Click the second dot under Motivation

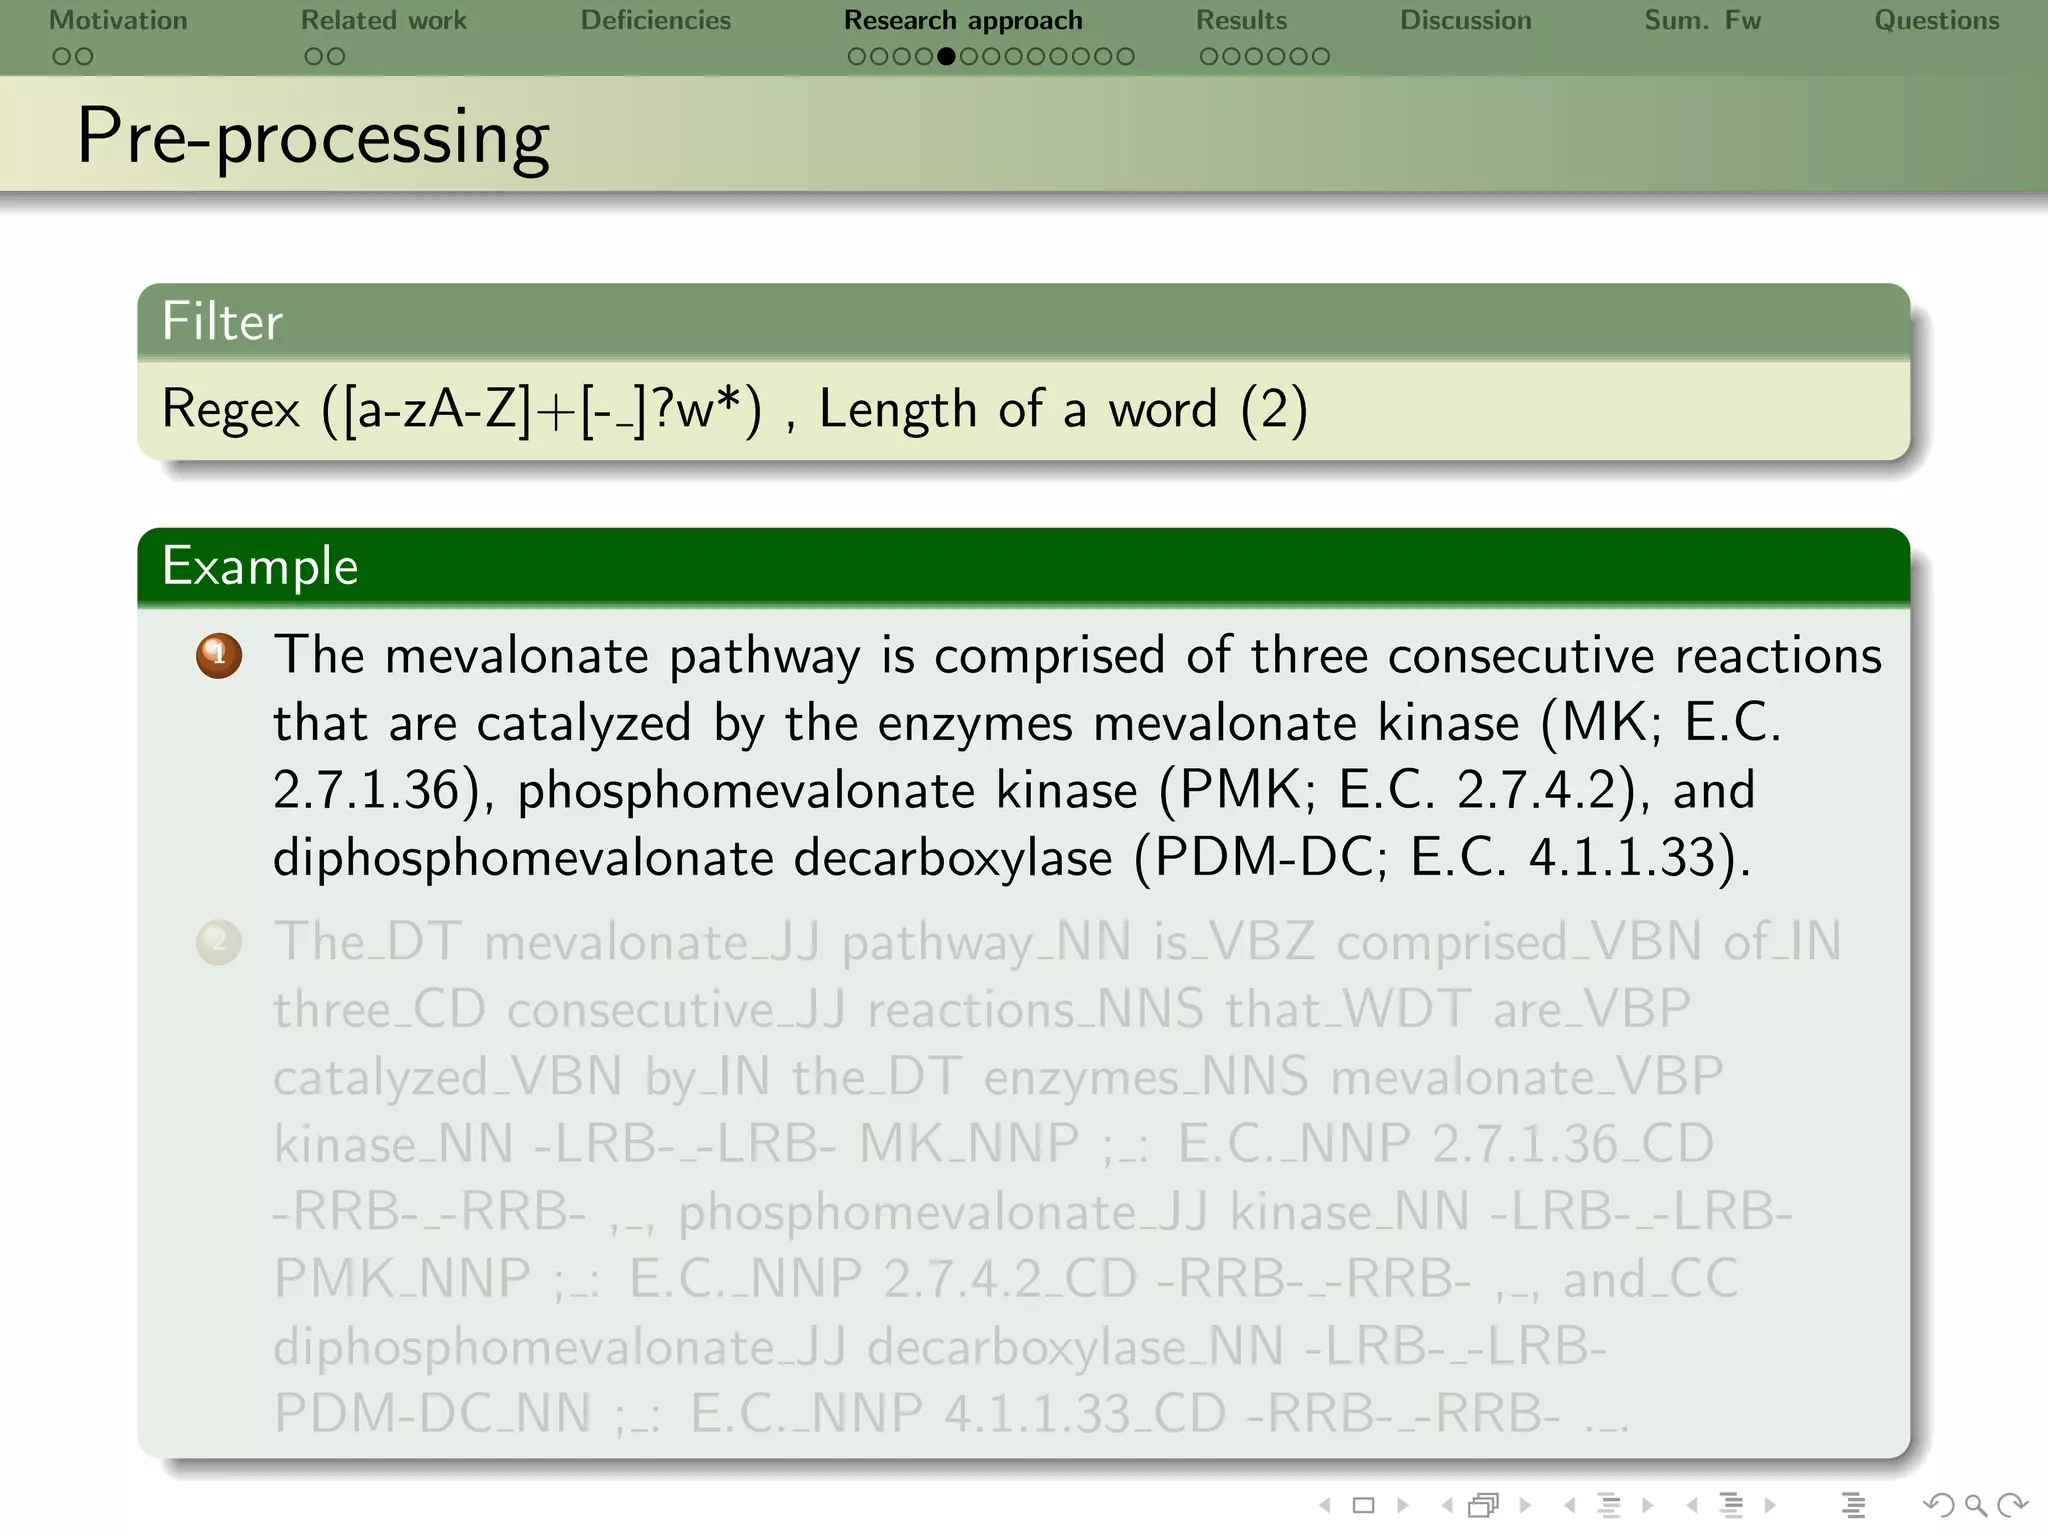point(84,57)
